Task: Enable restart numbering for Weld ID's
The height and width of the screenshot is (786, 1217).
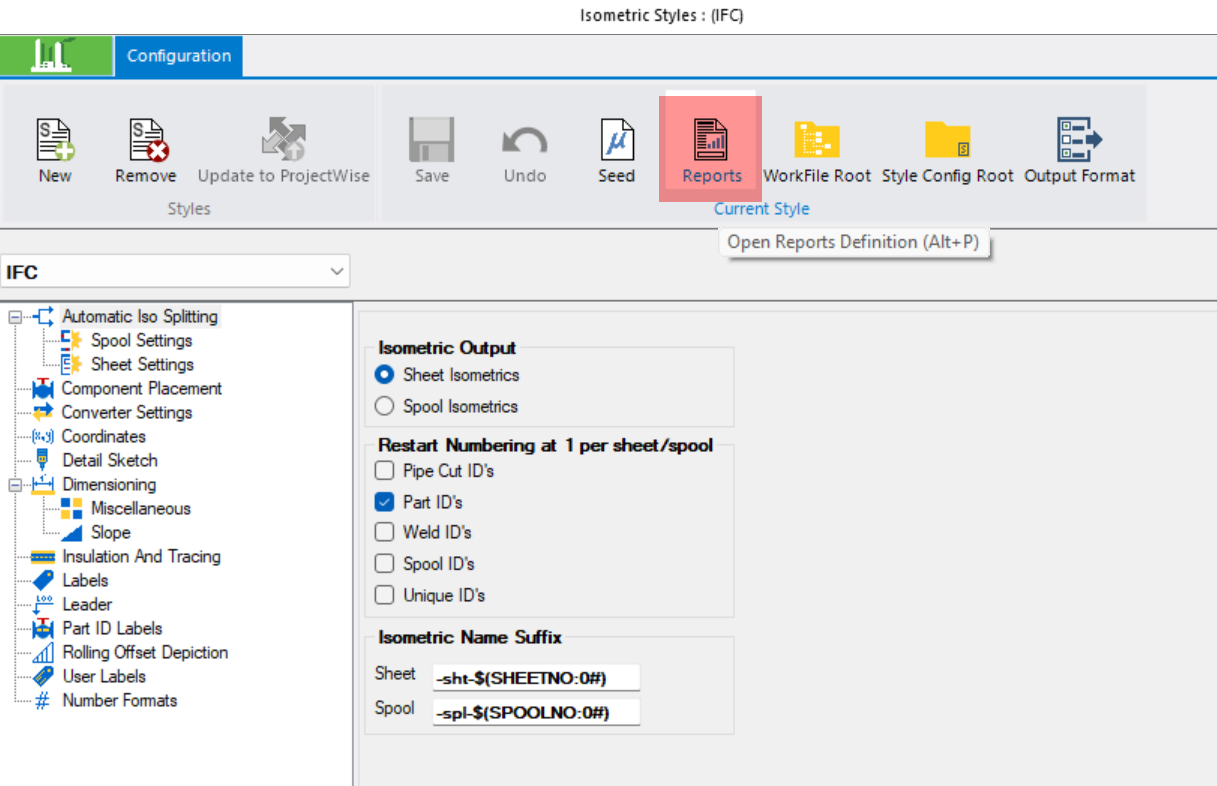Action: tap(384, 532)
